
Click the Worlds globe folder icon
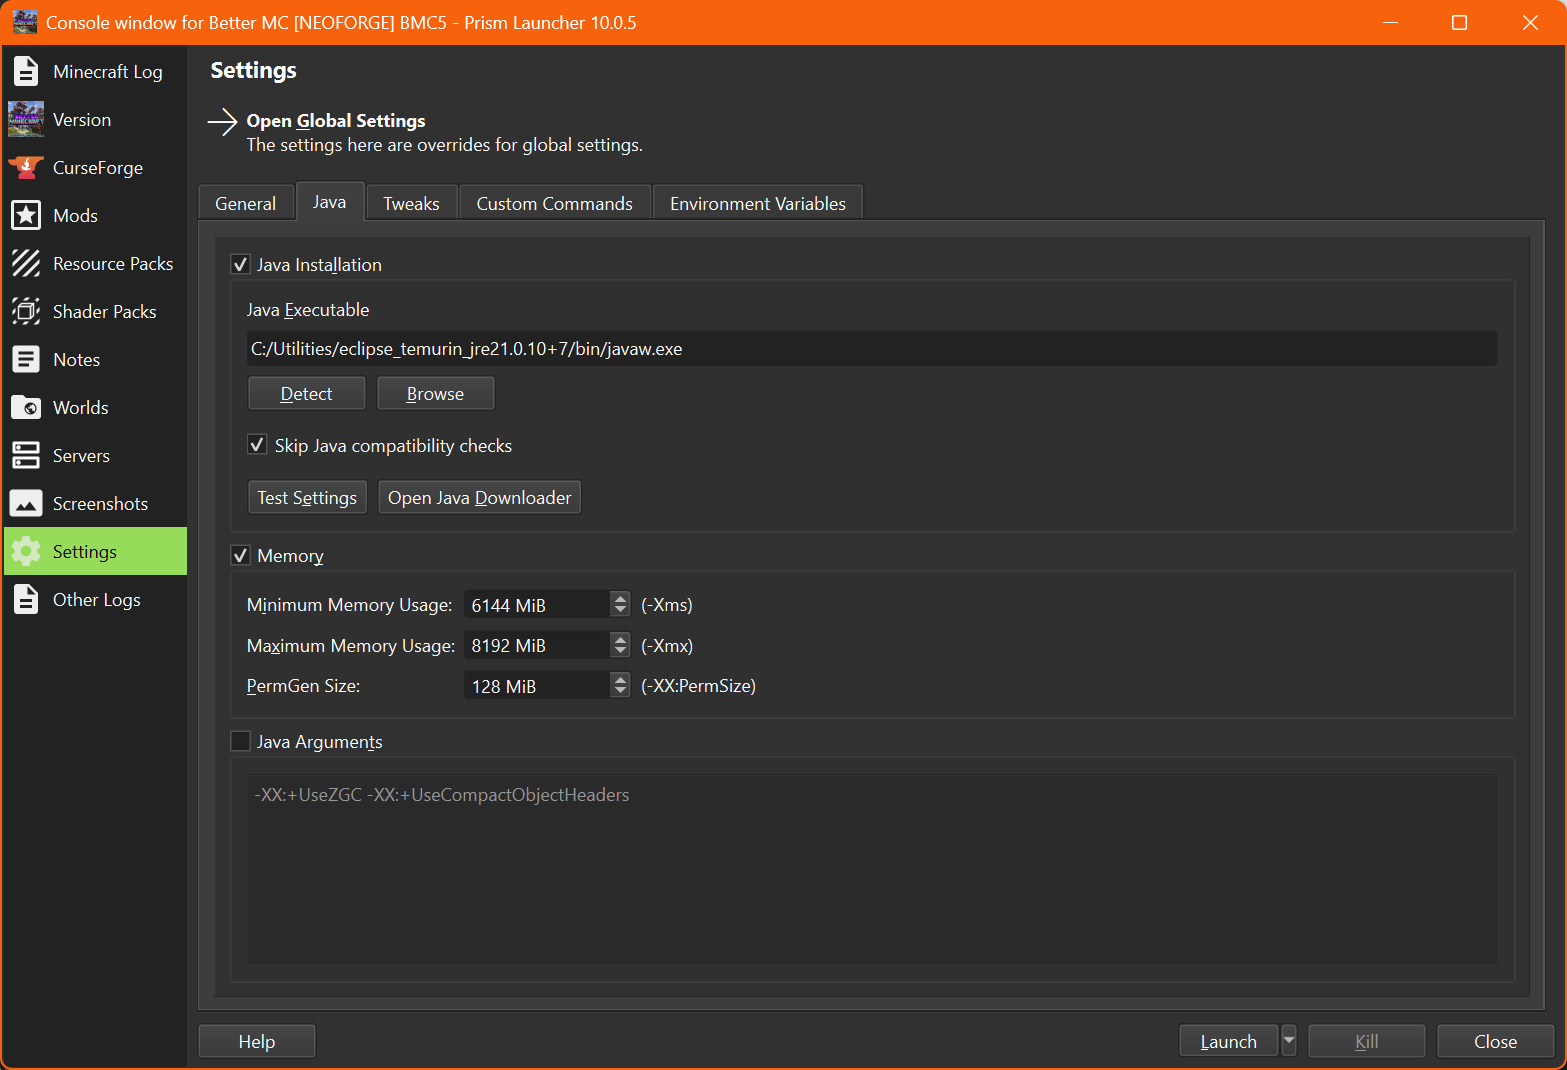(x=26, y=408)
